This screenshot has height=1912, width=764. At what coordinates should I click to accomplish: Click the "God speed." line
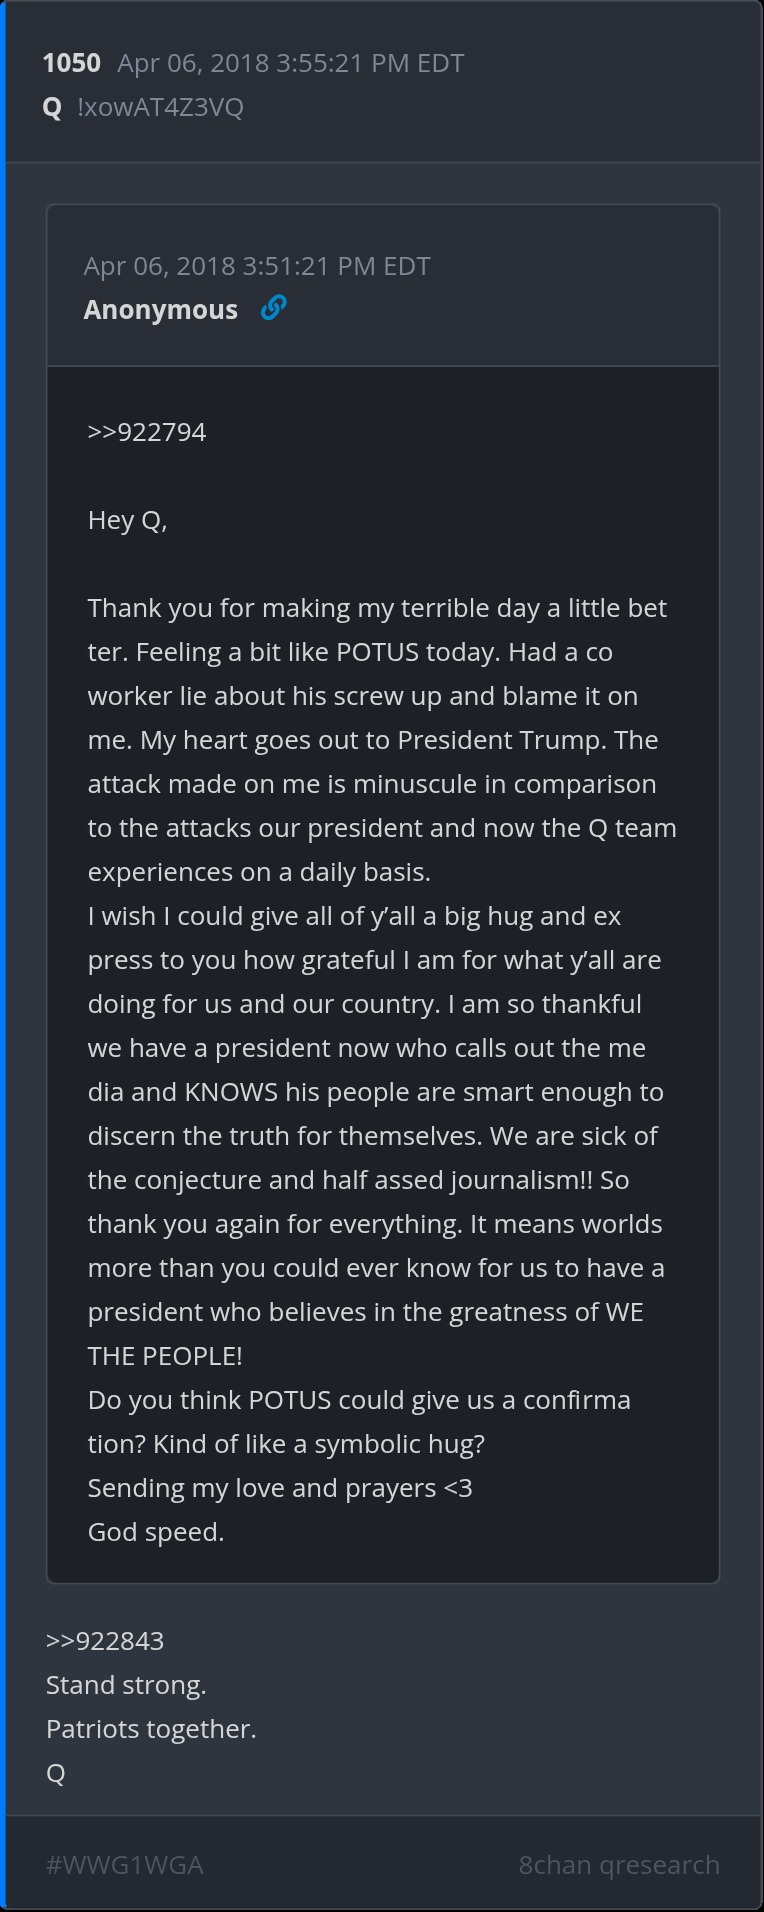[156, 1532]
